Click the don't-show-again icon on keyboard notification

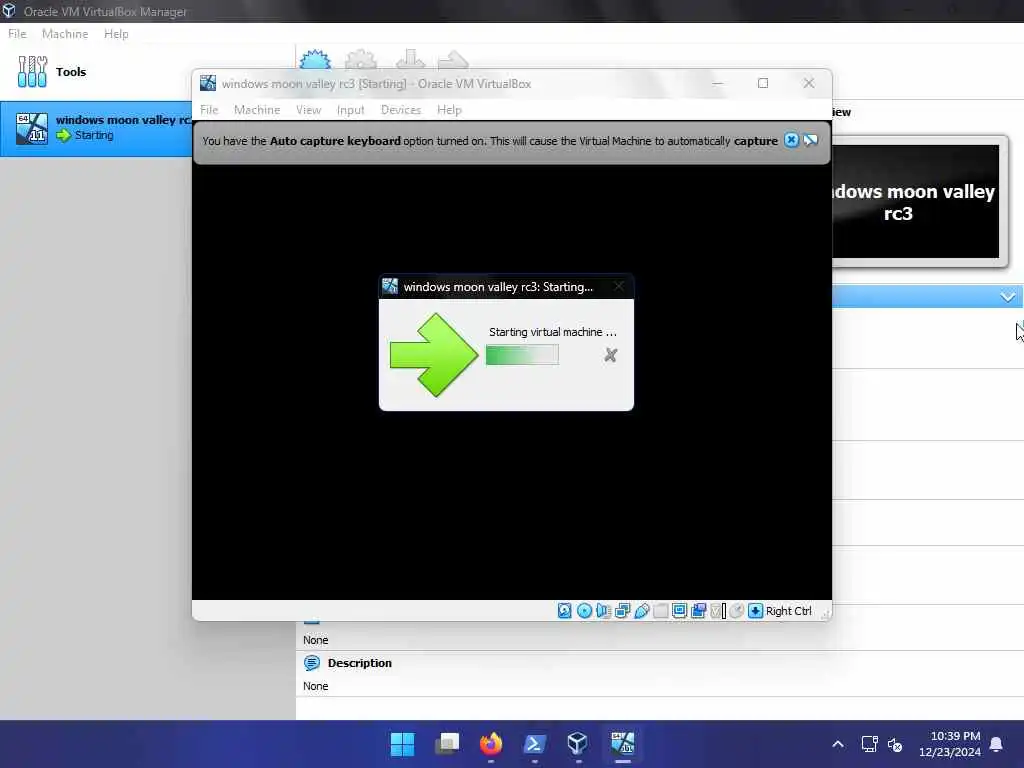[810, 140]
